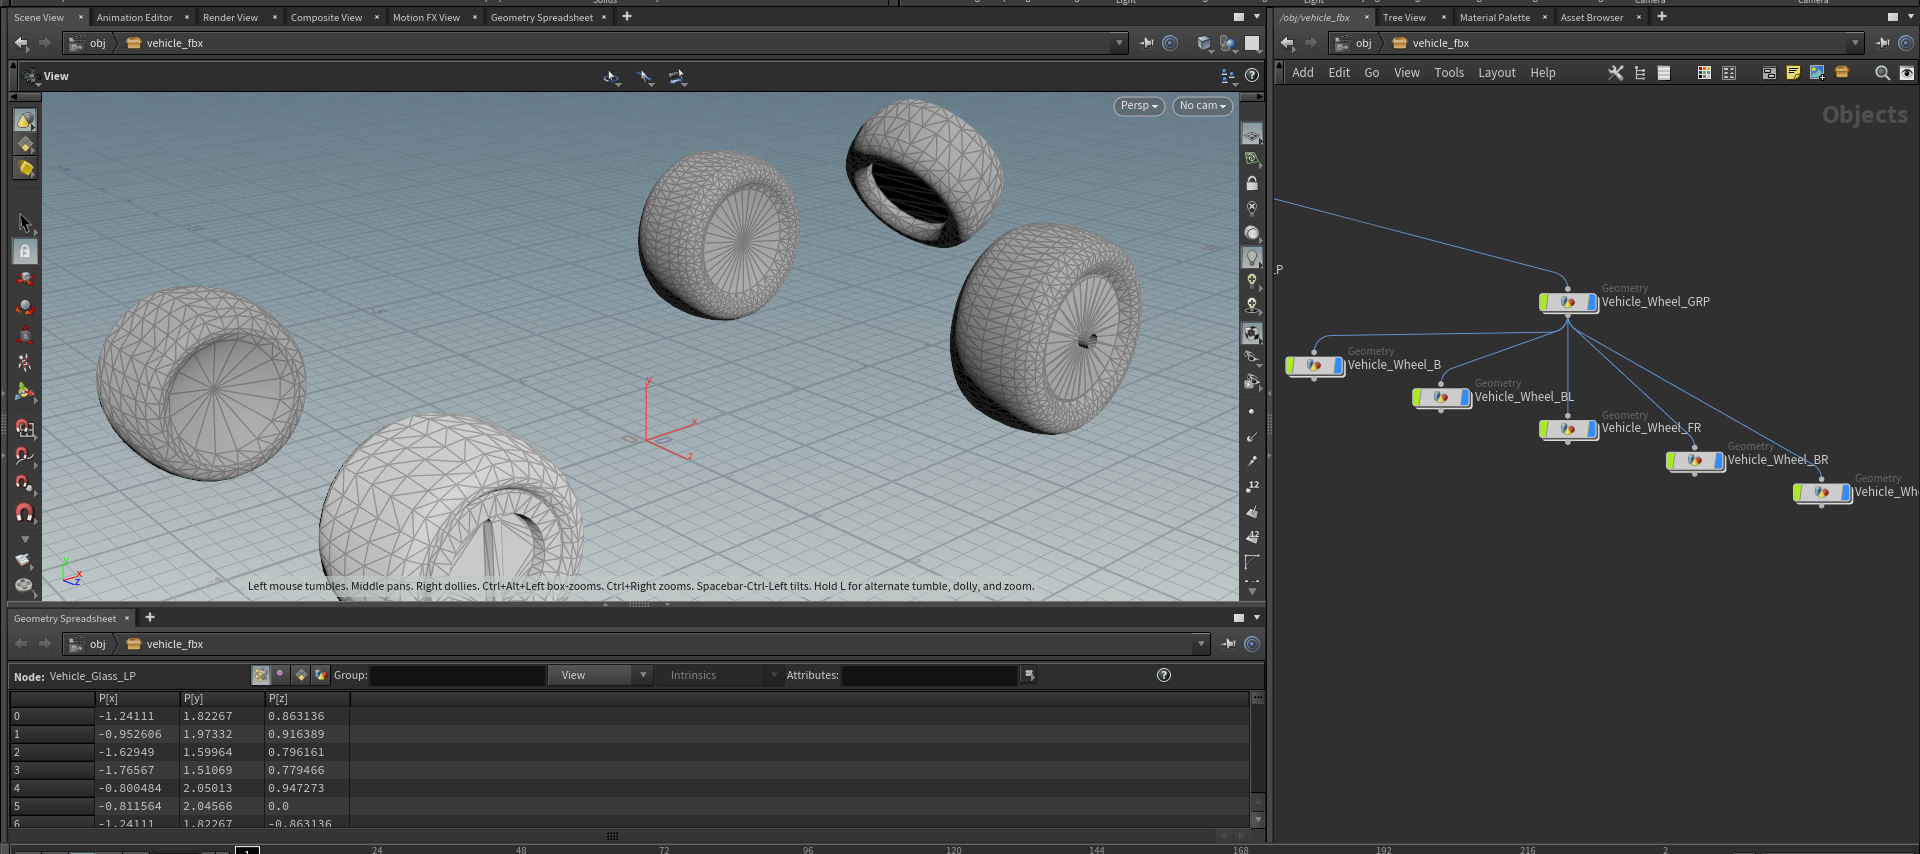Screen dimensions: 1920x854
Task: Open the Add menu in network editor
Action: pyautogui.click(x=1302, y=73)
